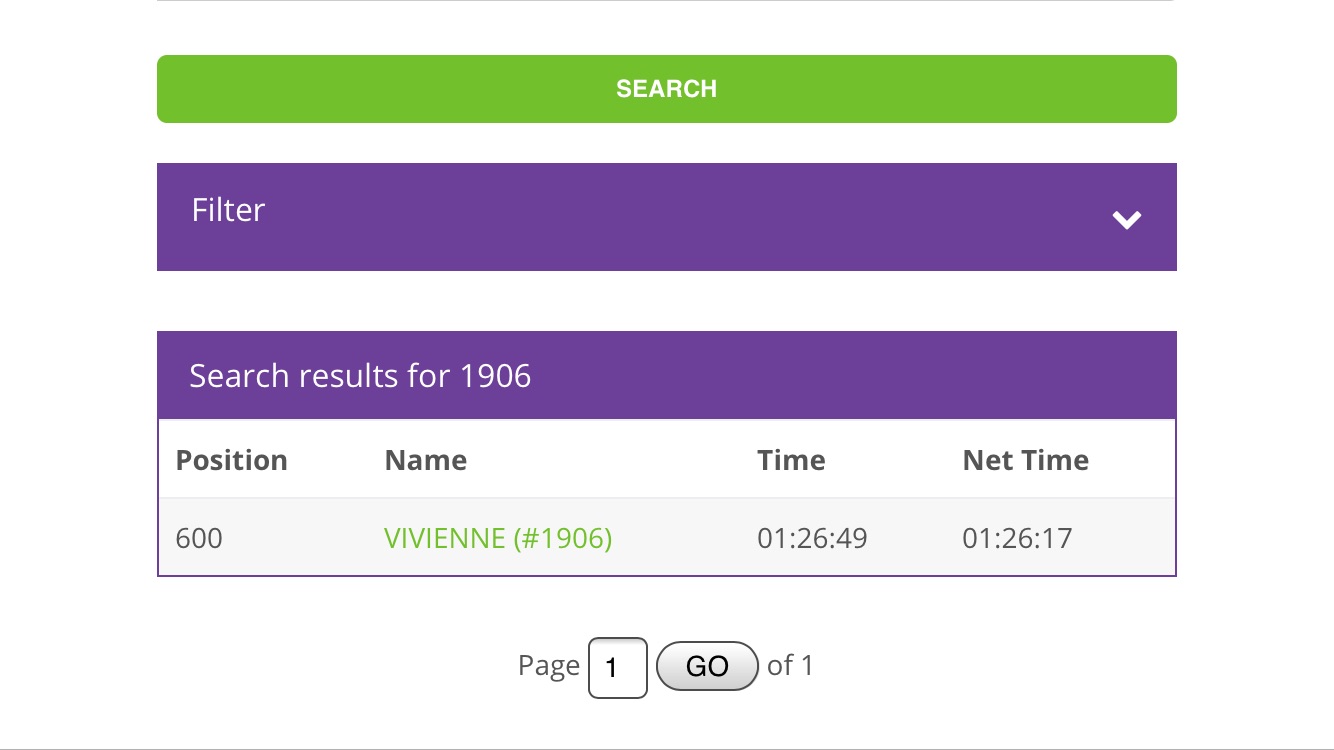Click the 'Page' label before the input

[549, 666]
